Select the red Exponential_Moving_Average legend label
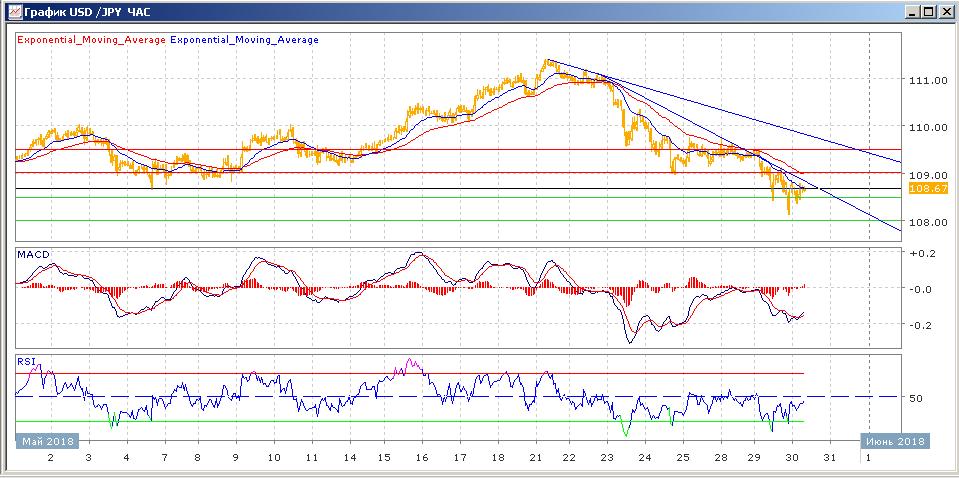The image size is (959, 478). click(91, 40)
